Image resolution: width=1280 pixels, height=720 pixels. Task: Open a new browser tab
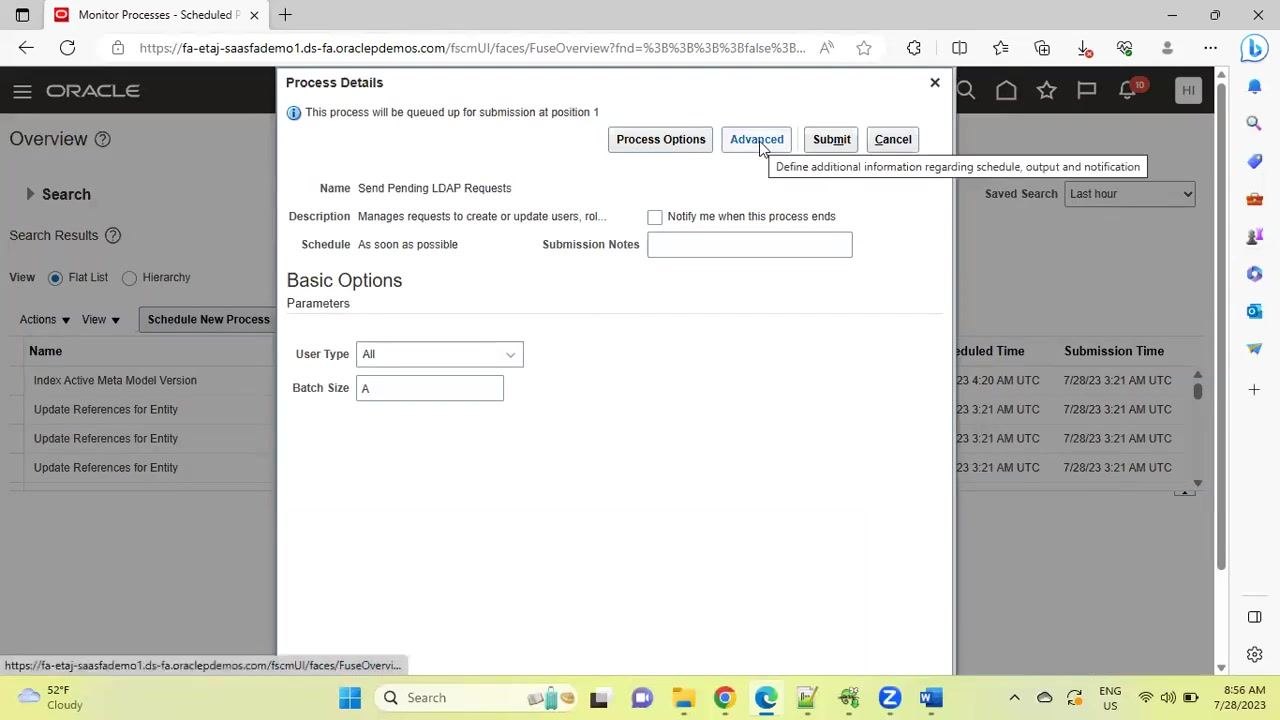click(x=285, y=15)
